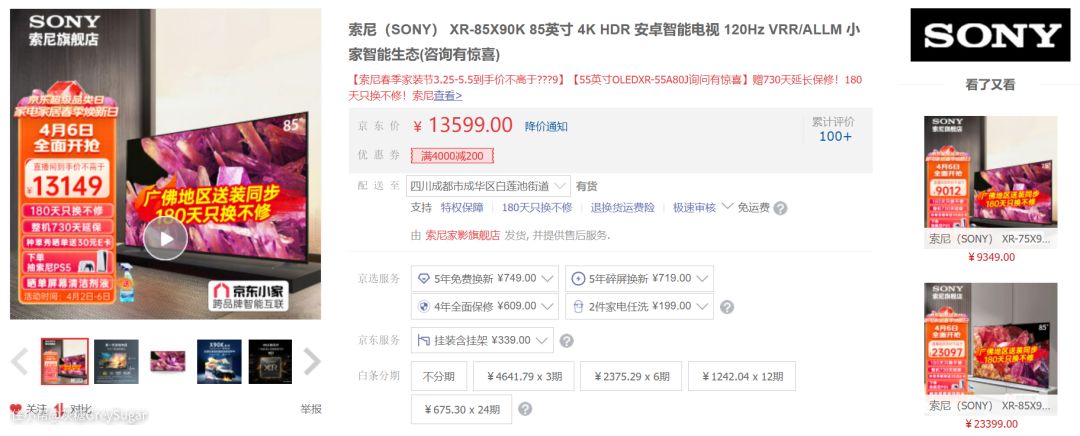The image size is (1080, 436).
Task: Play the product video on main image
Action: tap(165, 238)
